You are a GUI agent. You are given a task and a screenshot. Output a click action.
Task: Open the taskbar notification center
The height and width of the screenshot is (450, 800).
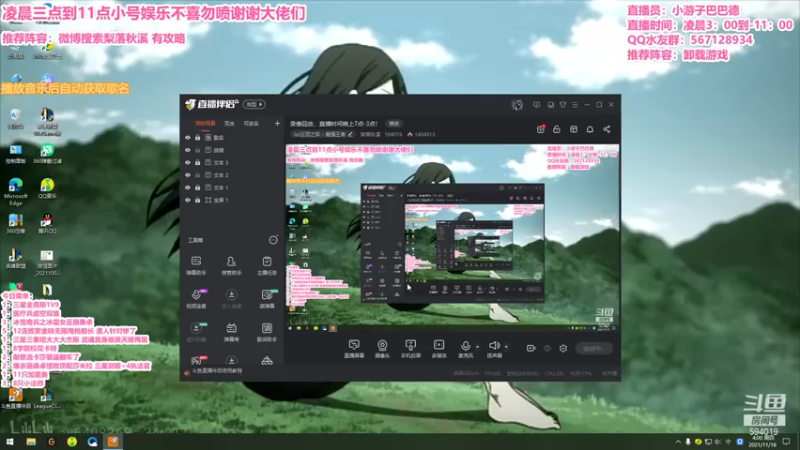pyautogui.click(x=786, y=442)
